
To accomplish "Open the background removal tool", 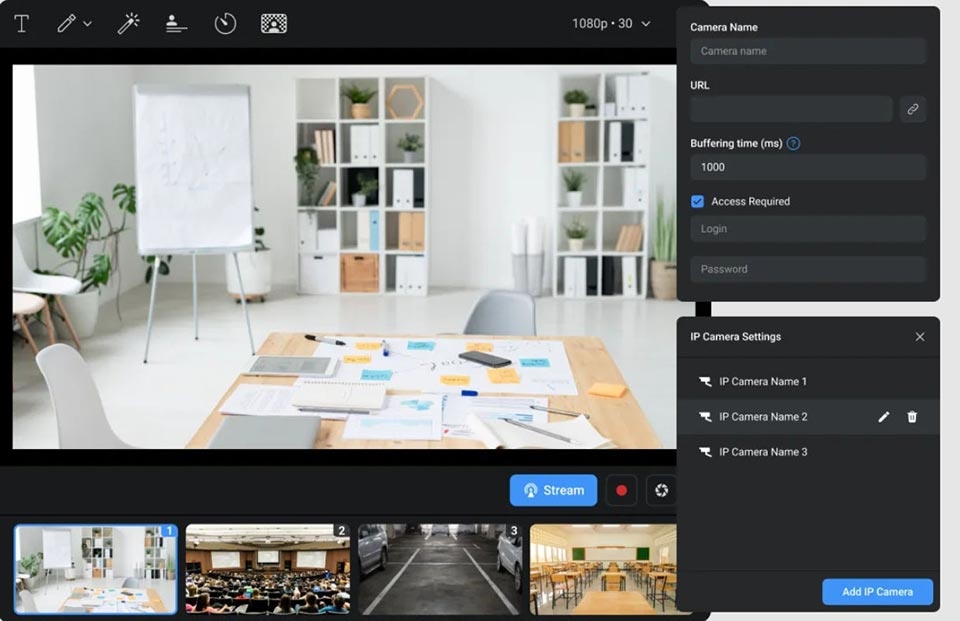I will (274, 24).
